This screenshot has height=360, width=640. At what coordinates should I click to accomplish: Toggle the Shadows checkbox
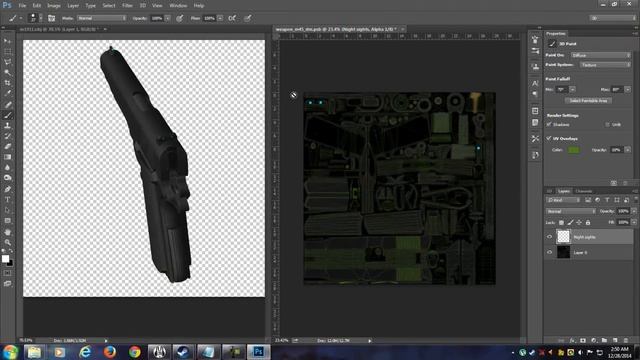[x=549, y=124]
